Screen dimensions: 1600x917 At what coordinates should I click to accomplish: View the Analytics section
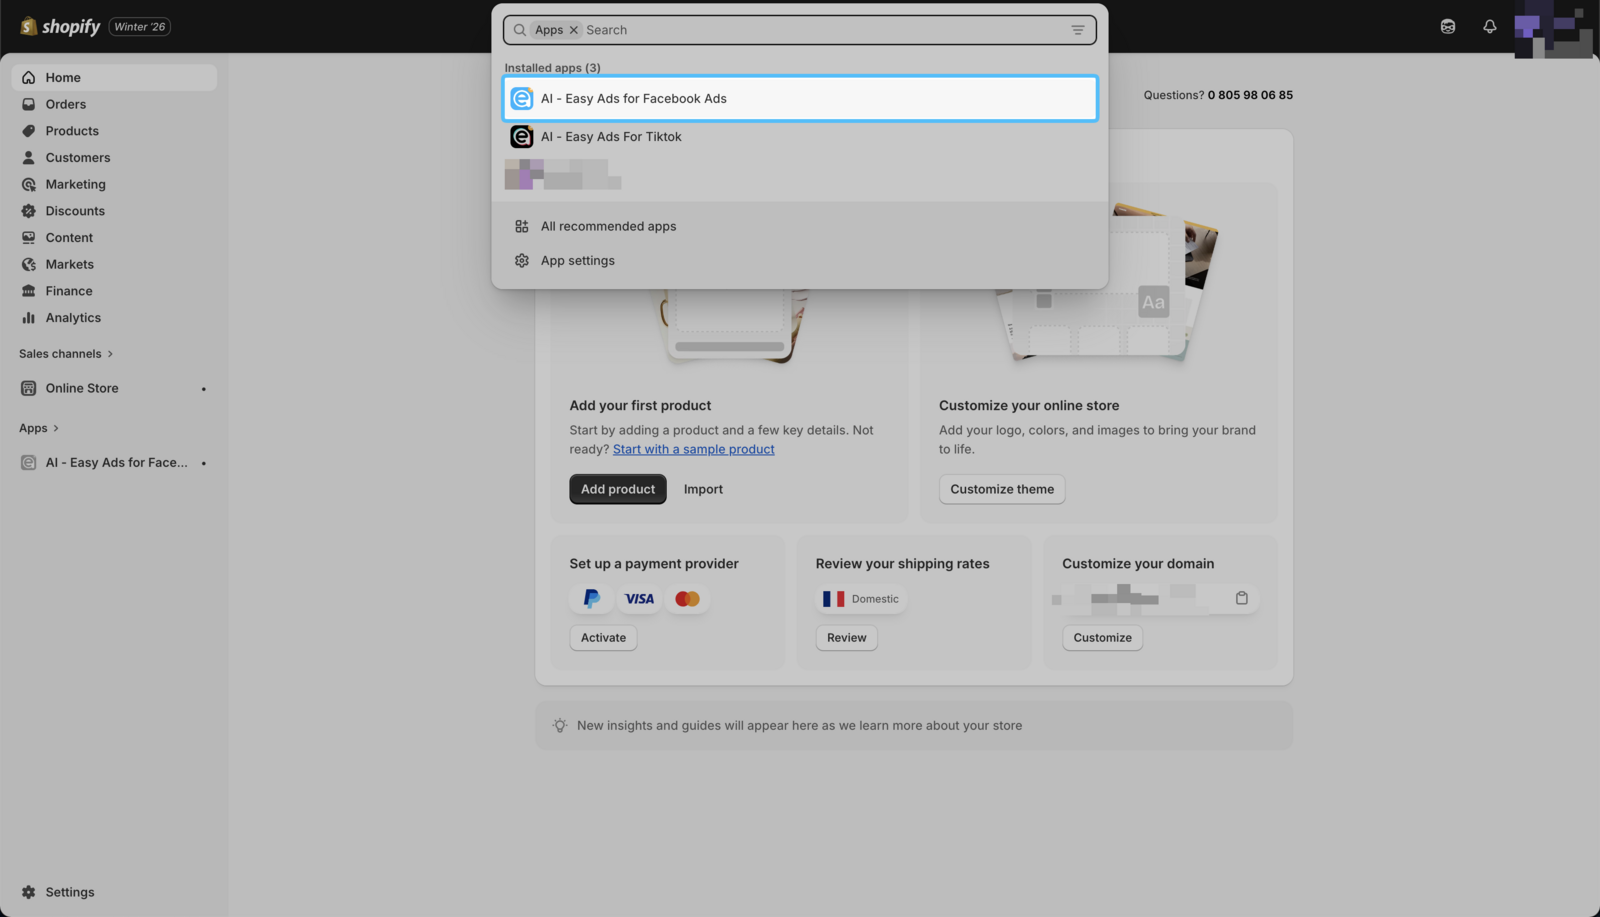[x=72, y=317]
